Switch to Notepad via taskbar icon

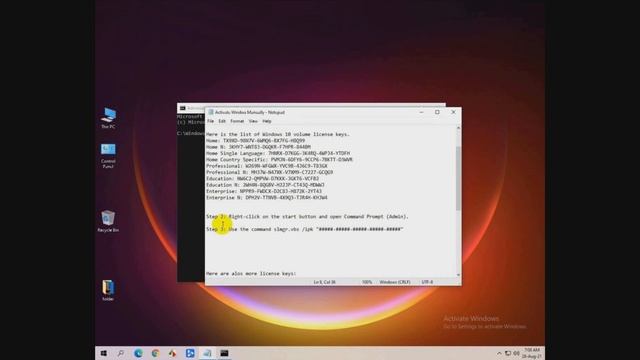pos(207,353)
